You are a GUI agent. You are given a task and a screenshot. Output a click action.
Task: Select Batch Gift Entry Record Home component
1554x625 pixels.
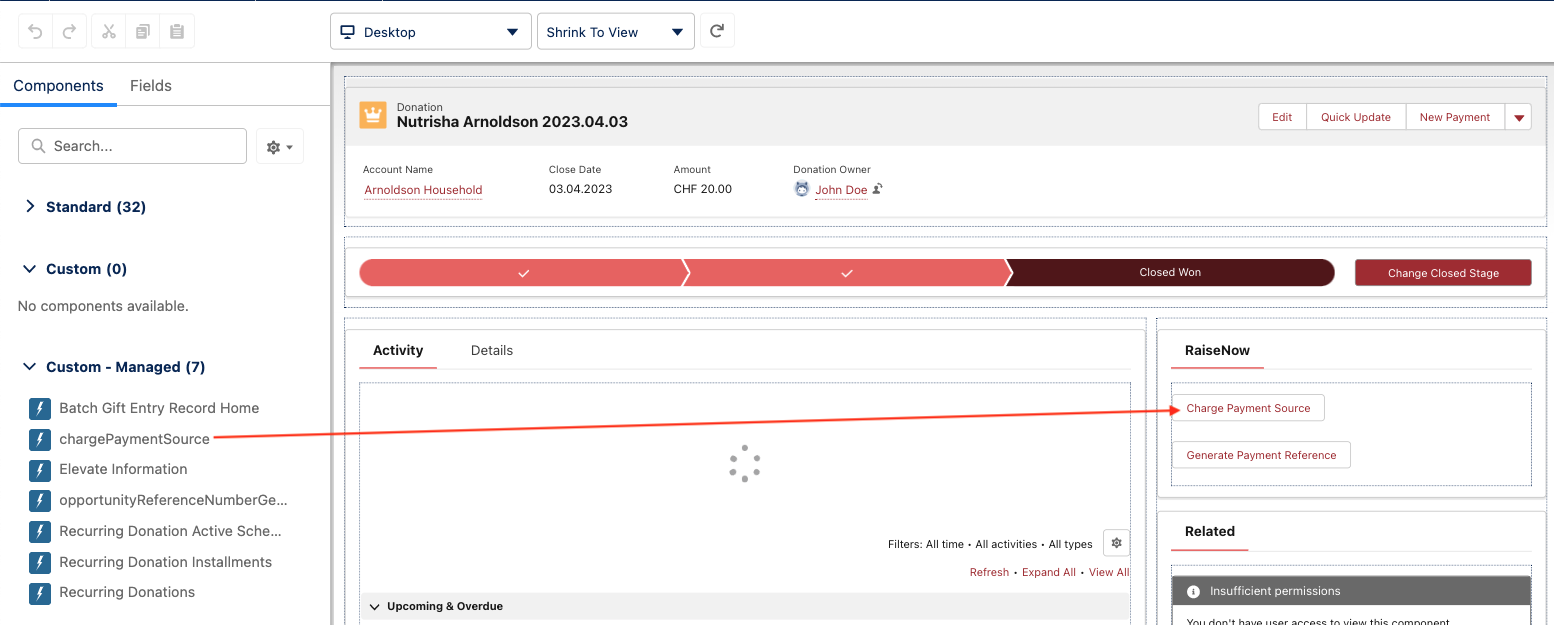pyautogui.click(x=159, y=408)
